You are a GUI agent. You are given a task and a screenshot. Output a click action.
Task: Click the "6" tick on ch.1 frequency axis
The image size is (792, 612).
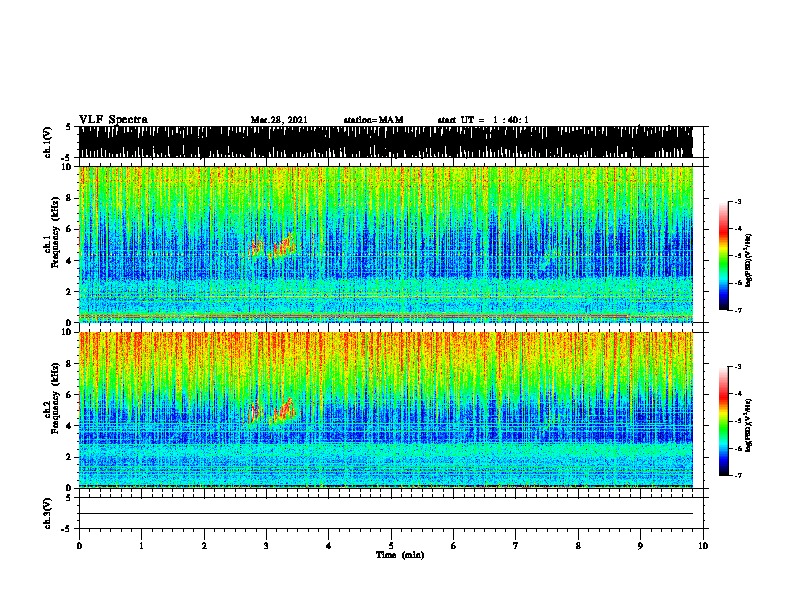tap(69, 229)
